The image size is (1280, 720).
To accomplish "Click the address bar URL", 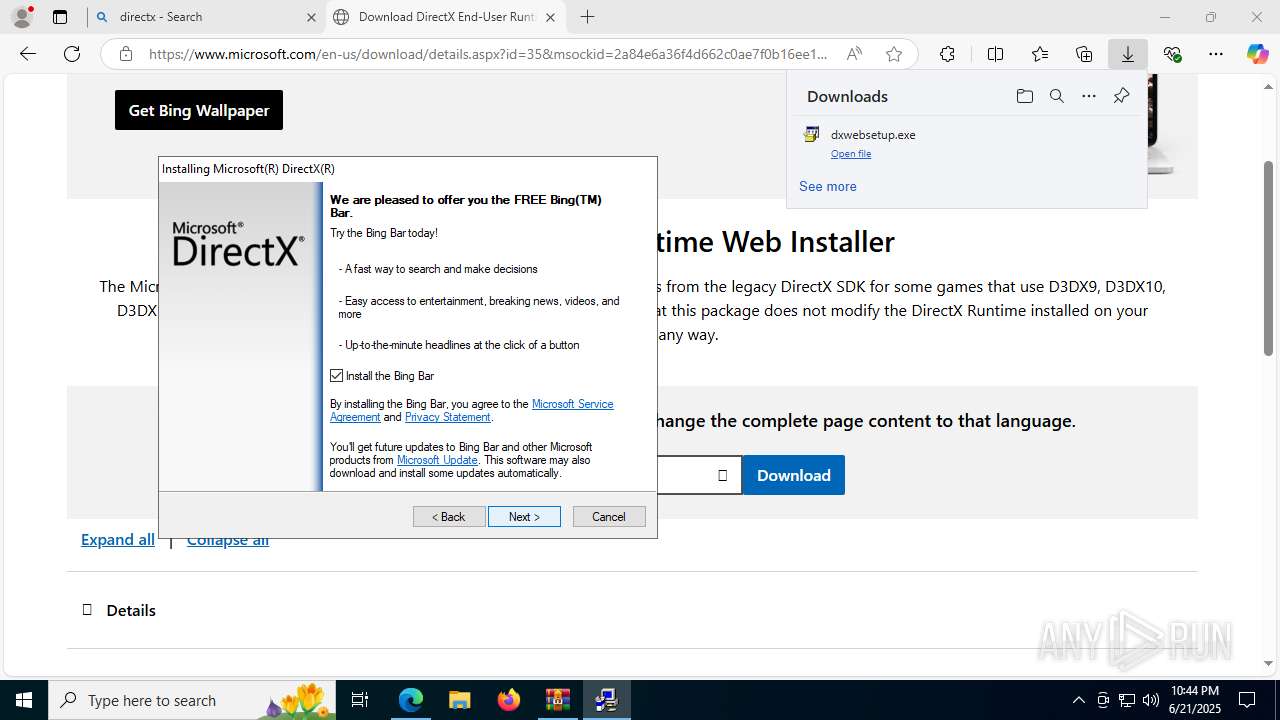I will pyautogui.click(x=488, y=54).
